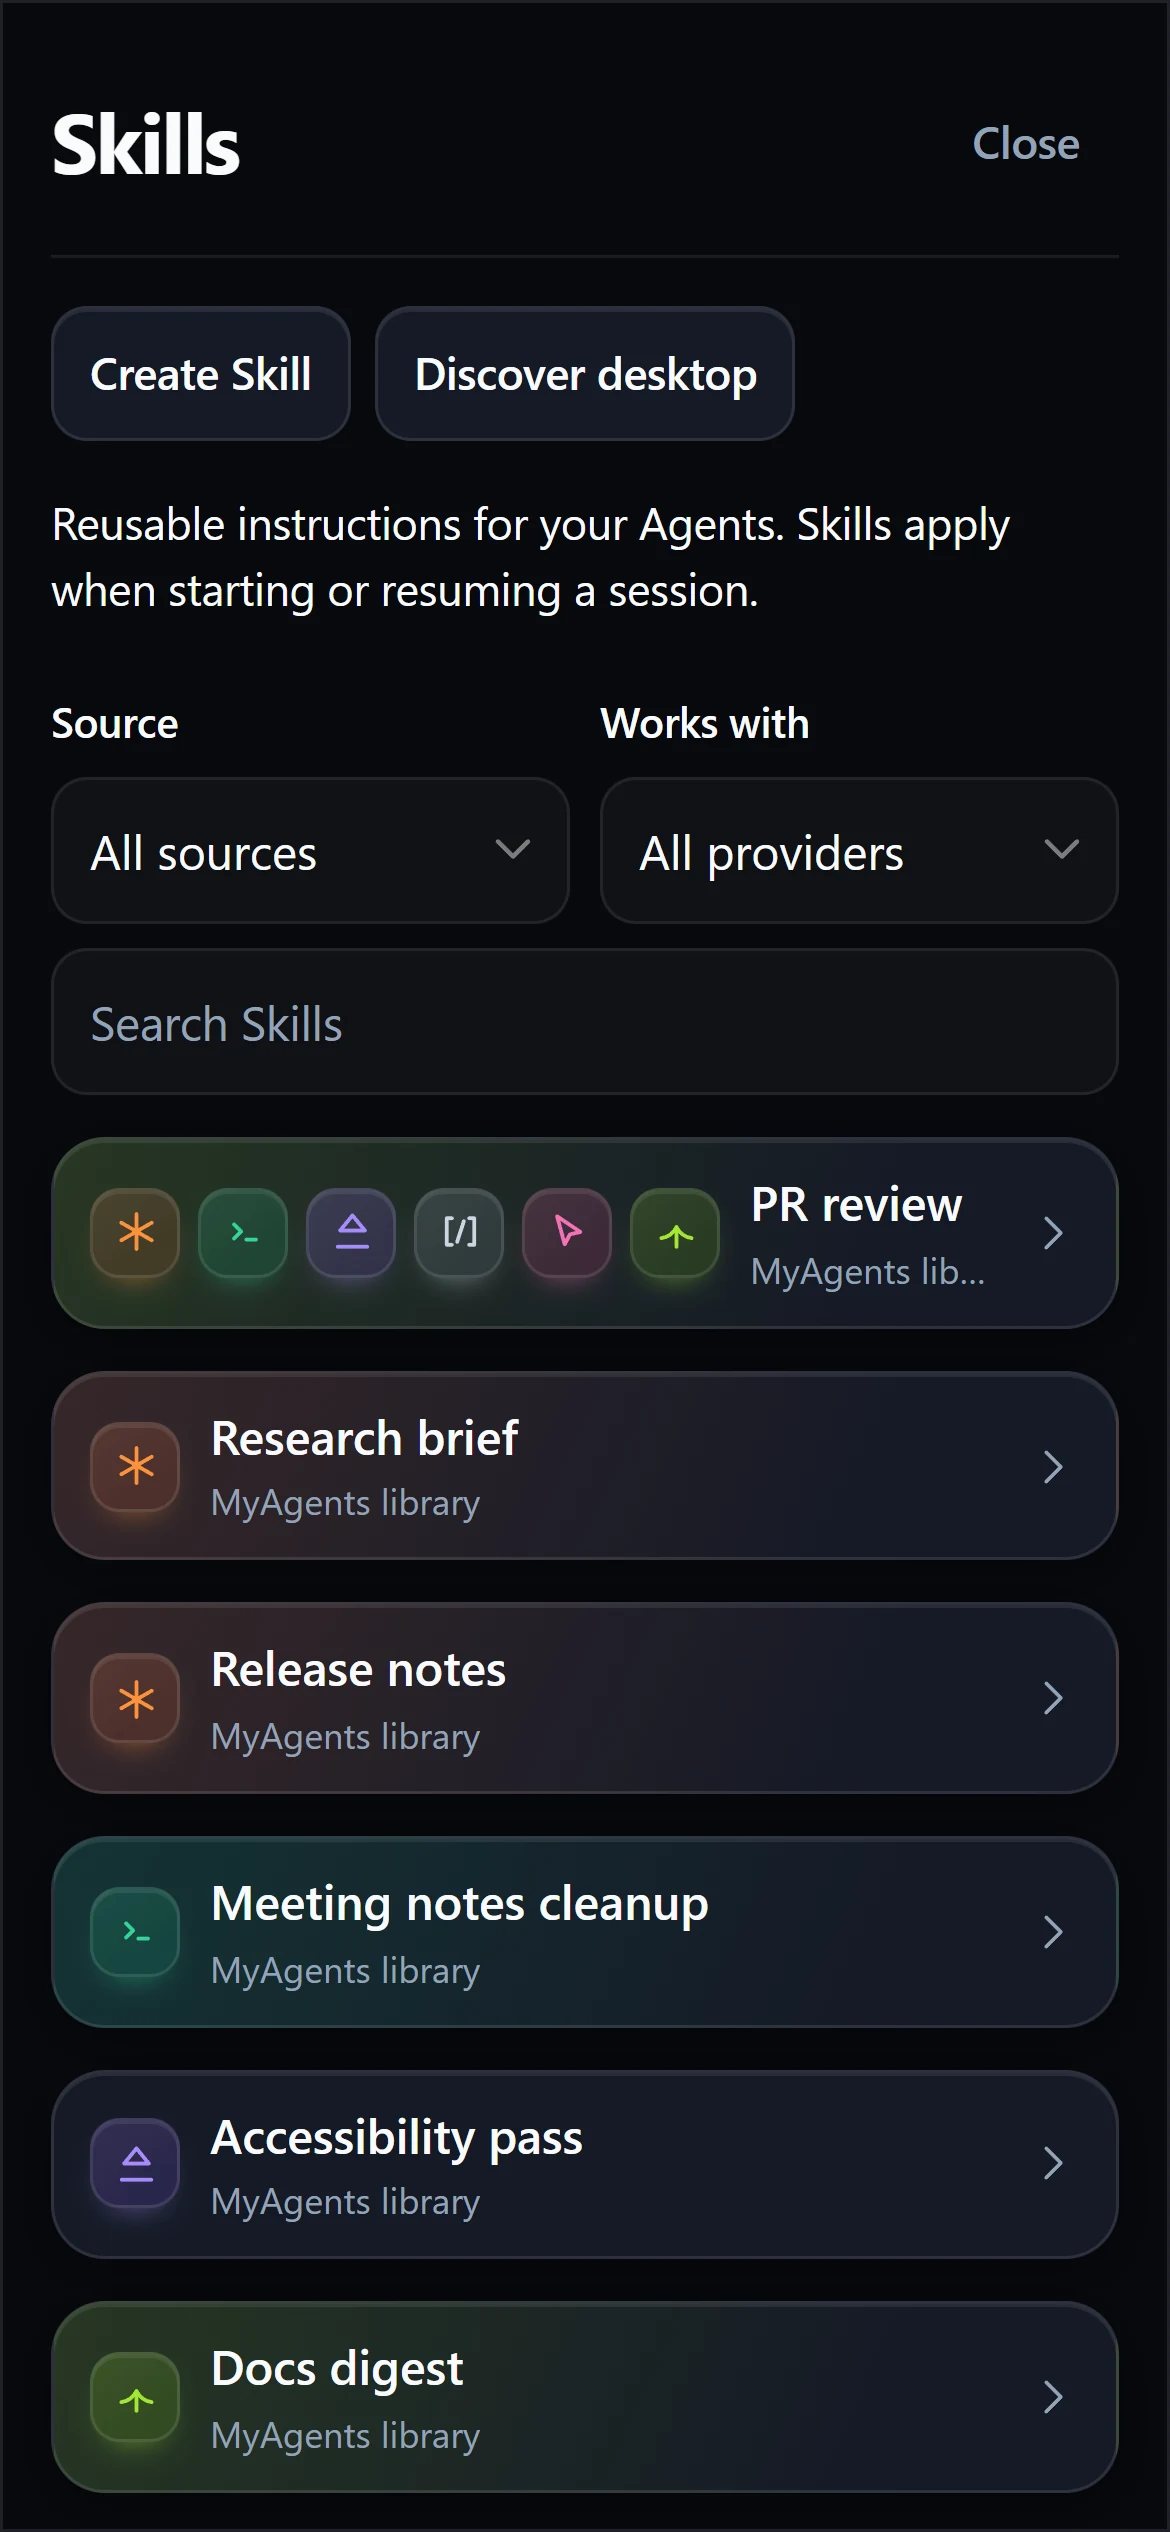The height and width of the screenshot is (2532, 1170).
Task: Open Meeting notes cleanup via its chevron
Action: coord(1053,1932)
